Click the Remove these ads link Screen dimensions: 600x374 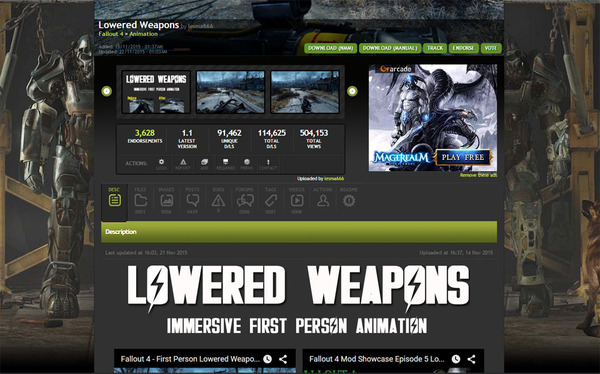[x=478, y=175]
